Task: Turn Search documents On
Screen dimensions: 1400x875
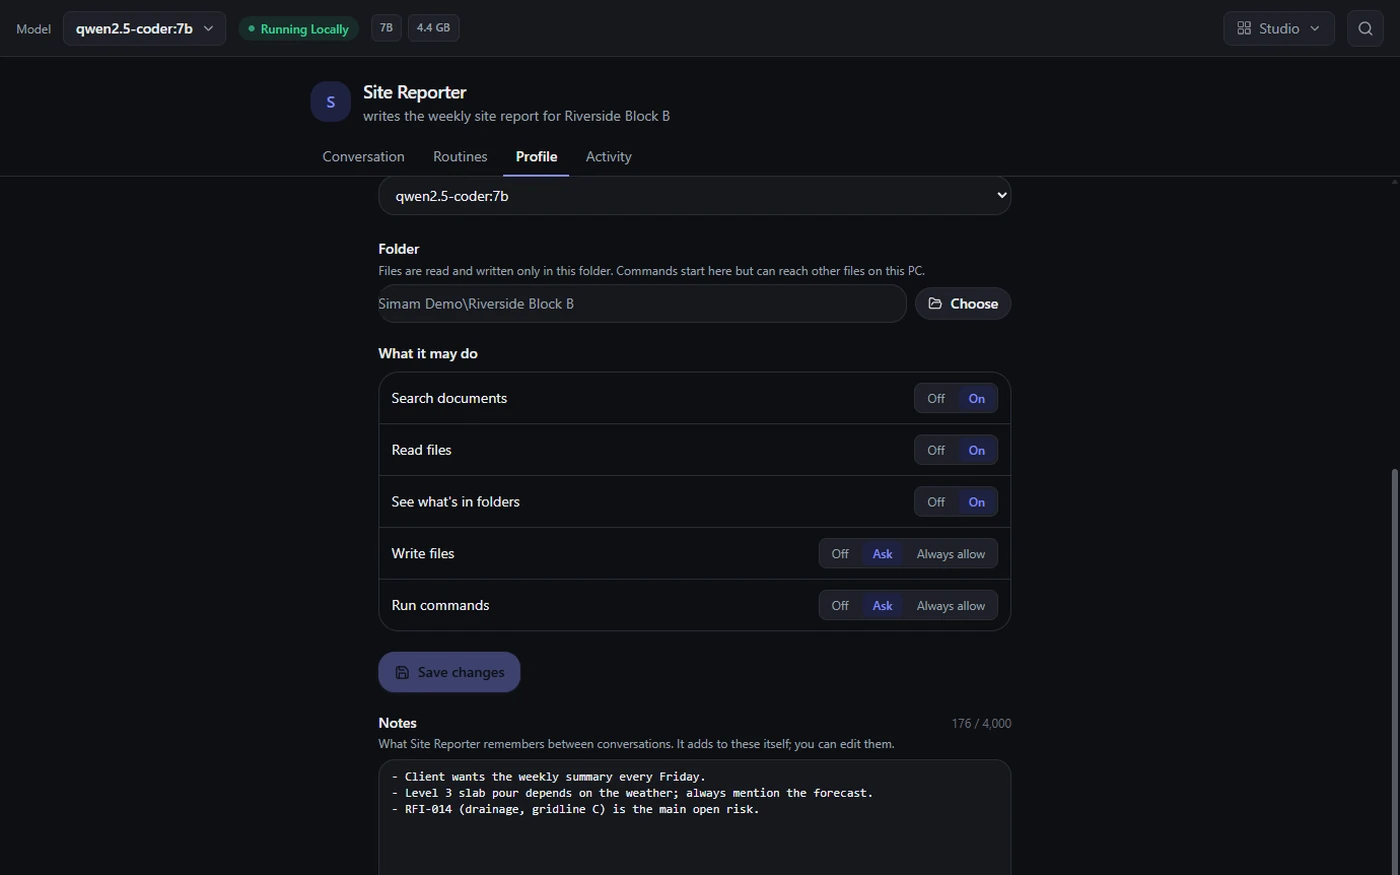Action: coord(976,398)
